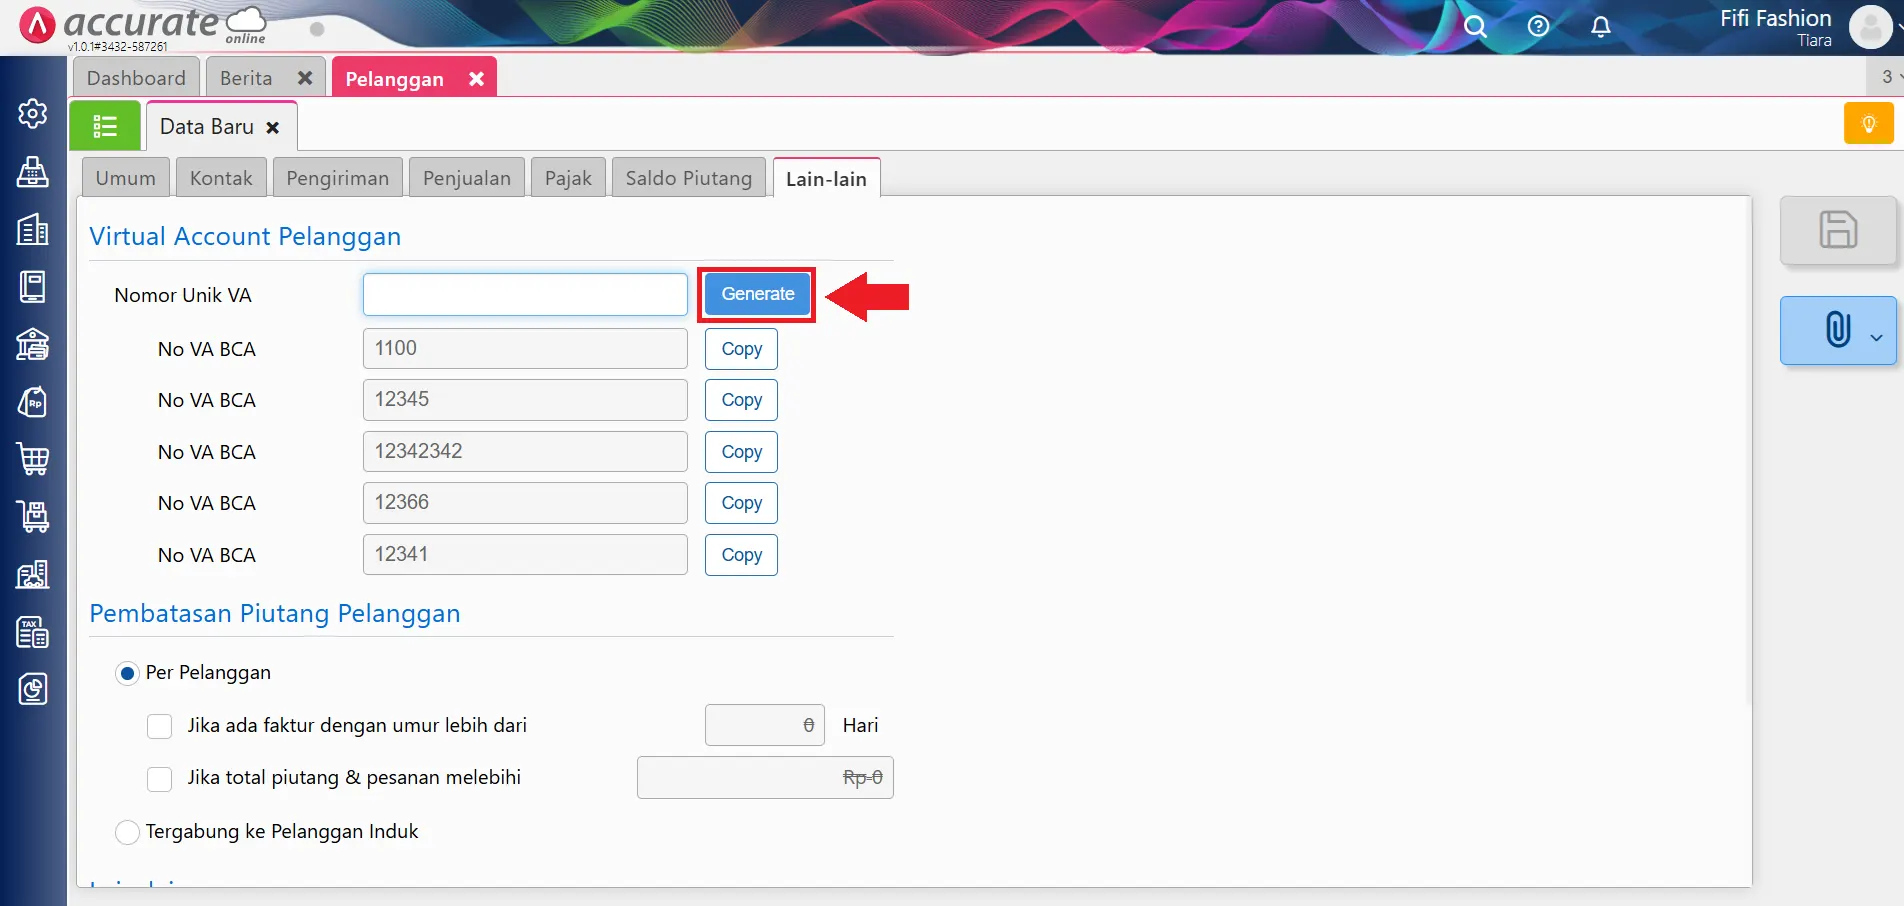
Task: Copy the VA number 12342342
Action: (x=741, y=452)
